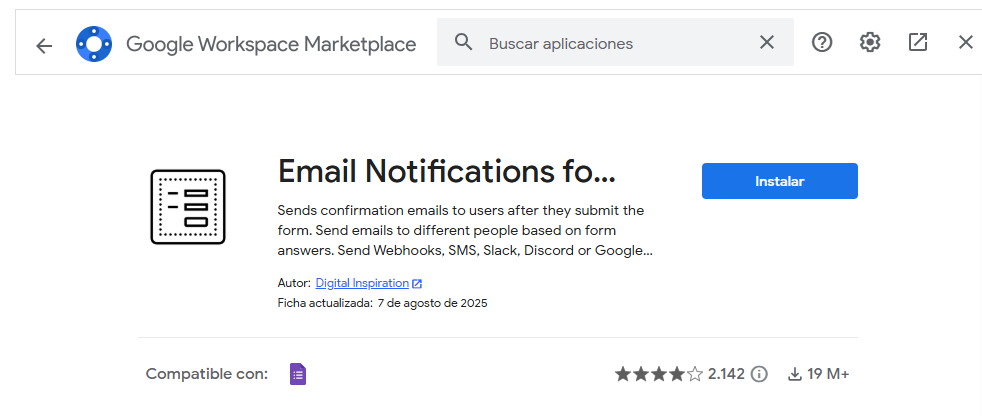Viewport: 982px width, 416px height.
Task: Go back using the left arrow
Action: pyautogui.click(x=44, y=45)
